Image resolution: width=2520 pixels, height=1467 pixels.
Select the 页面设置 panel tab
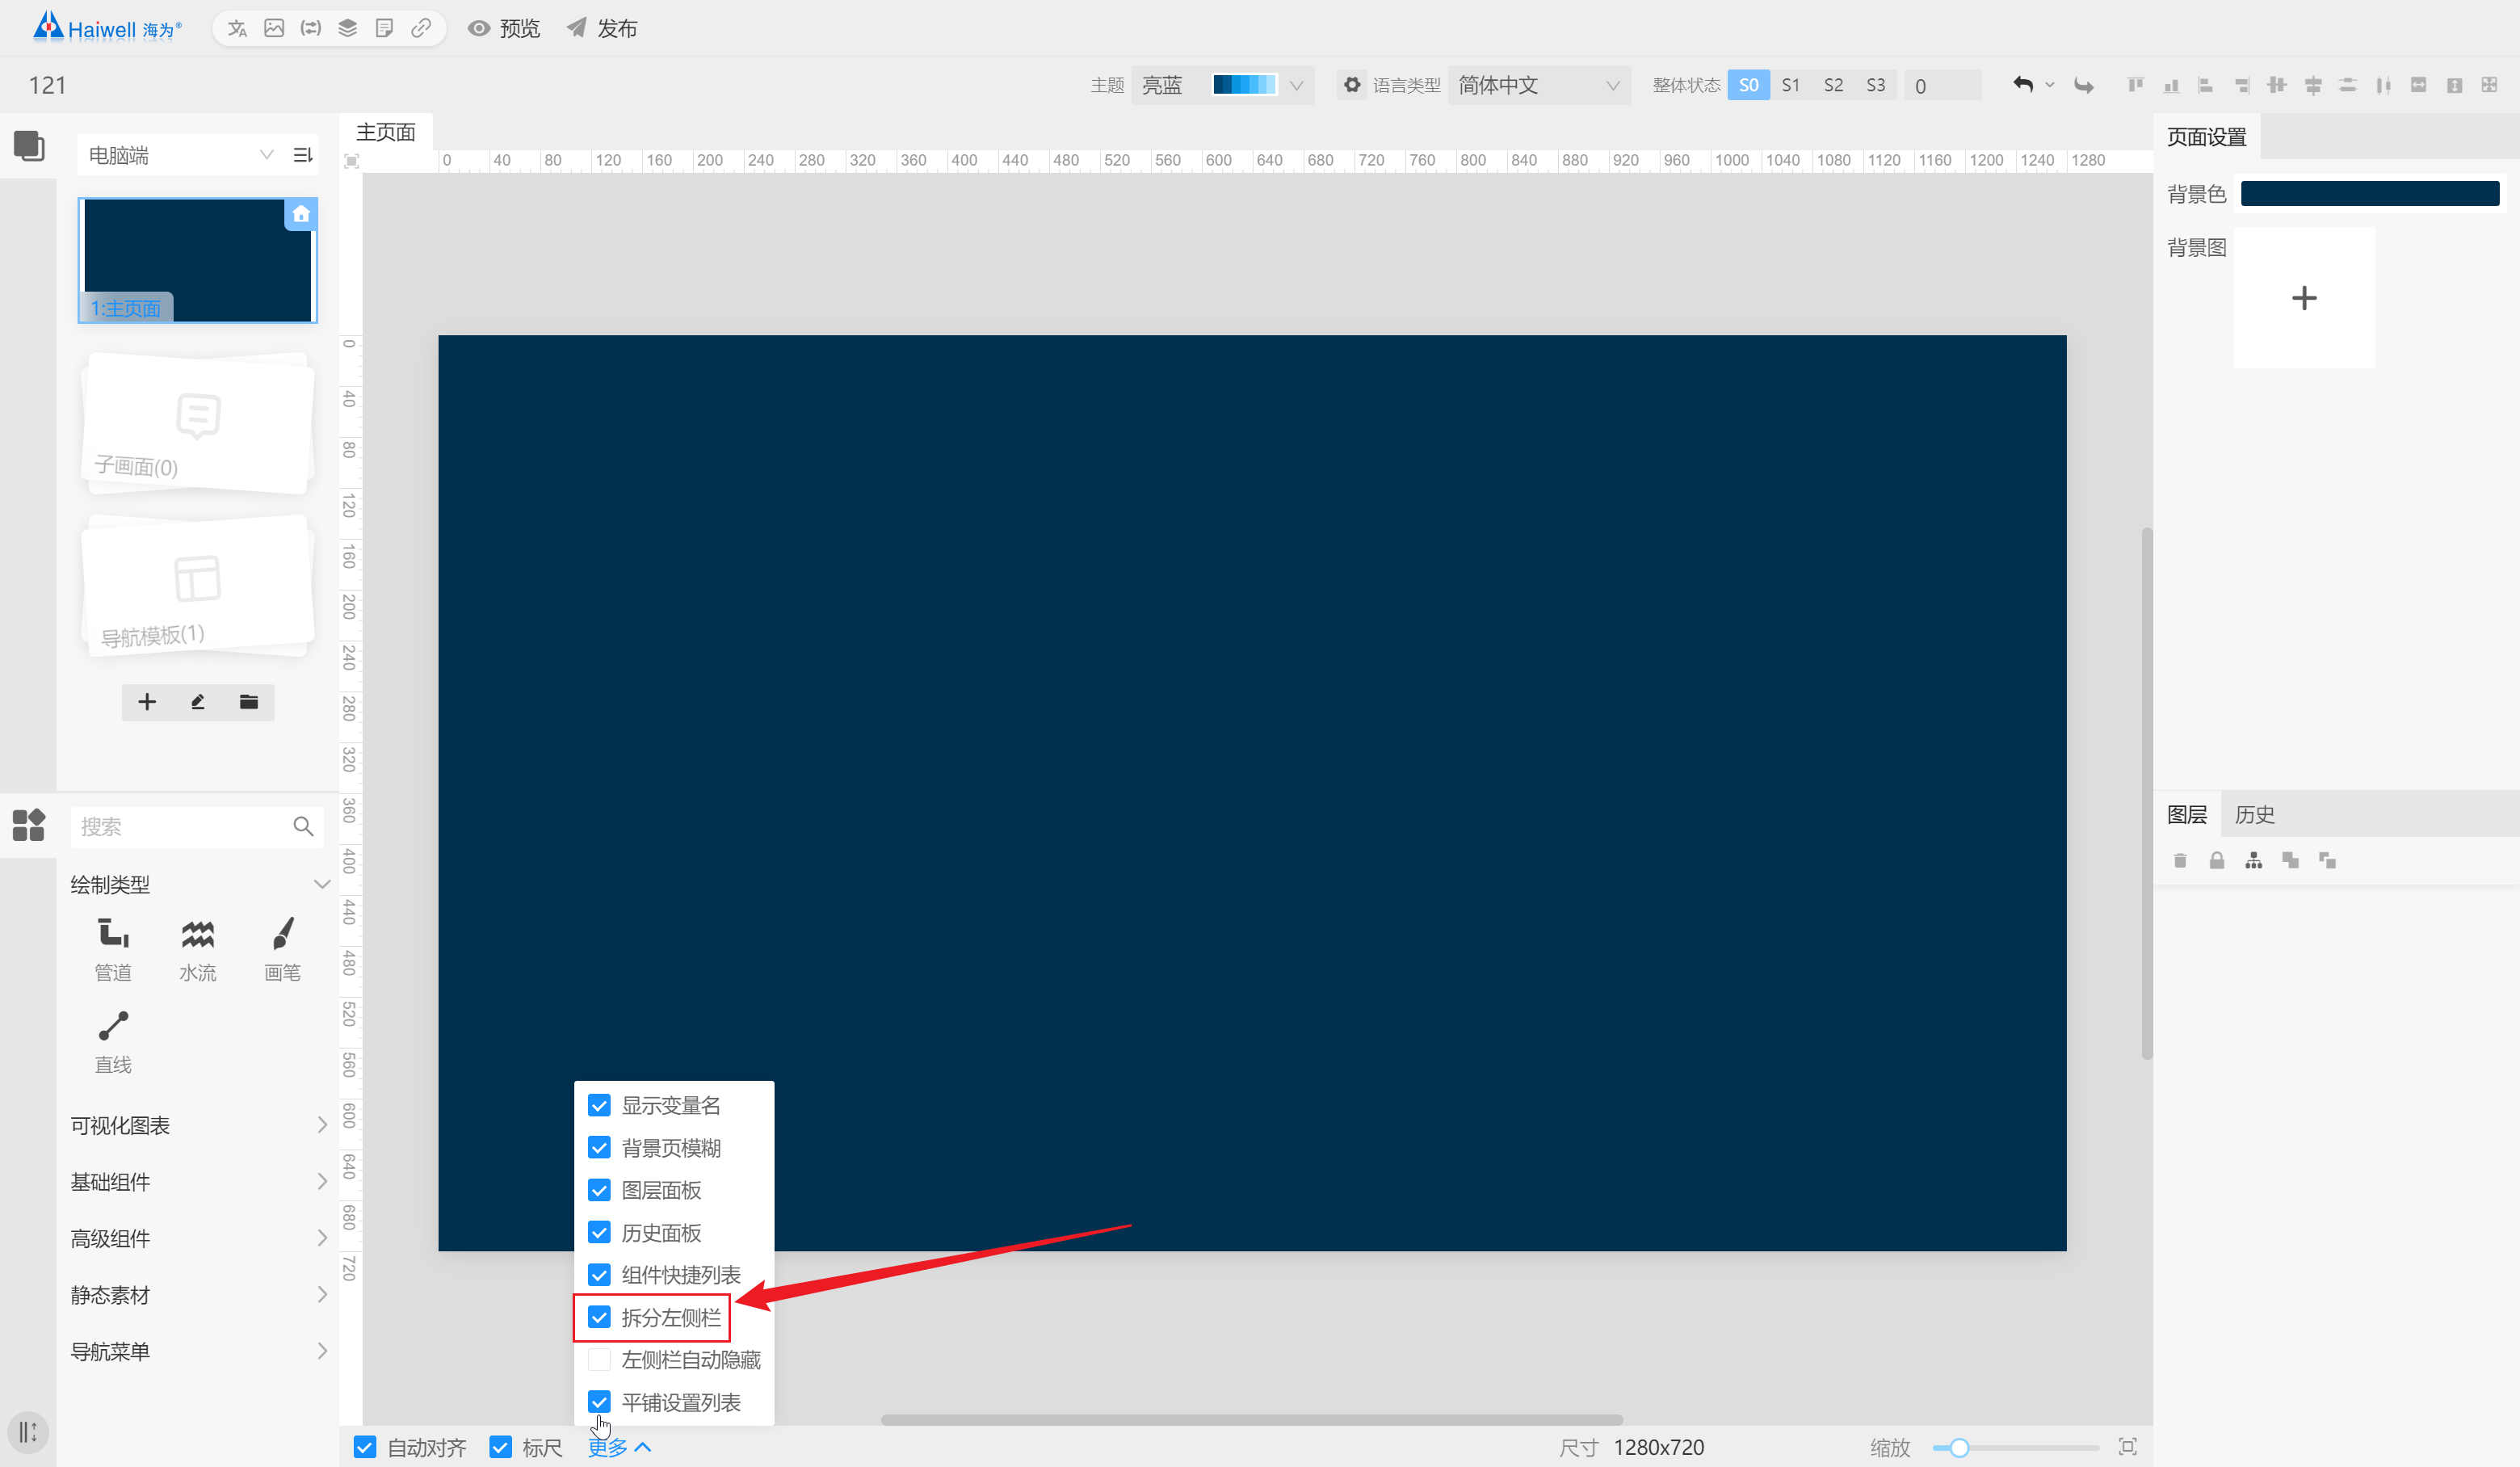pyautogui.click(x=2207, y=136)
